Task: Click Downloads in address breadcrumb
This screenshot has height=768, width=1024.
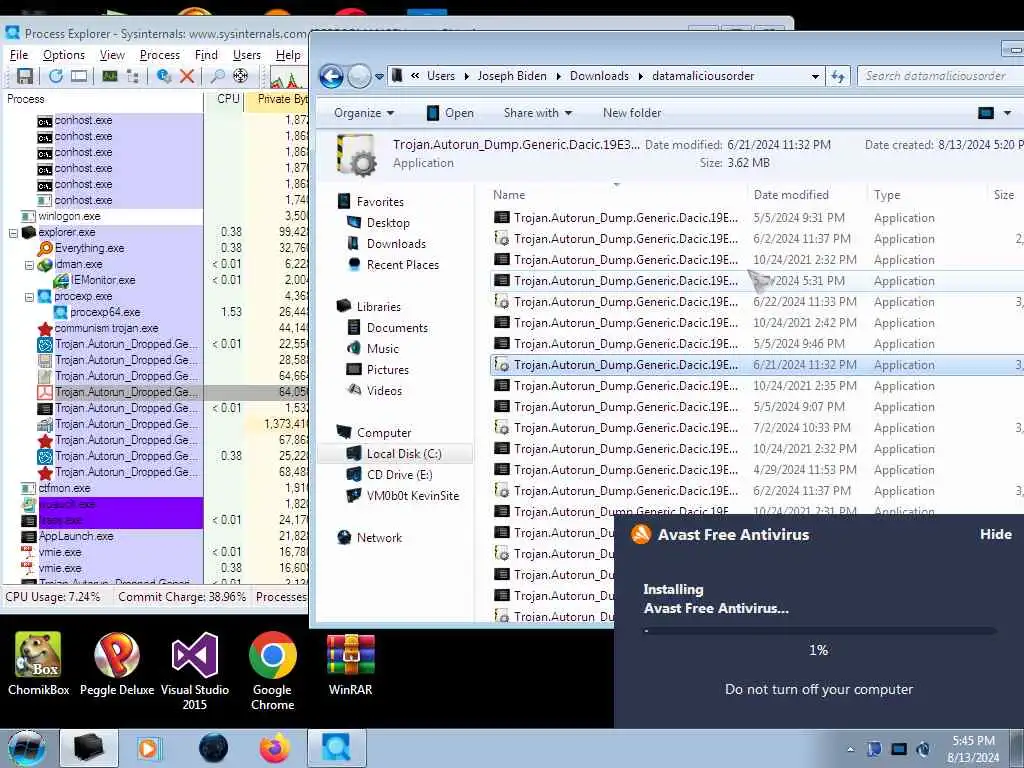Action: click(x=599, y=76)
